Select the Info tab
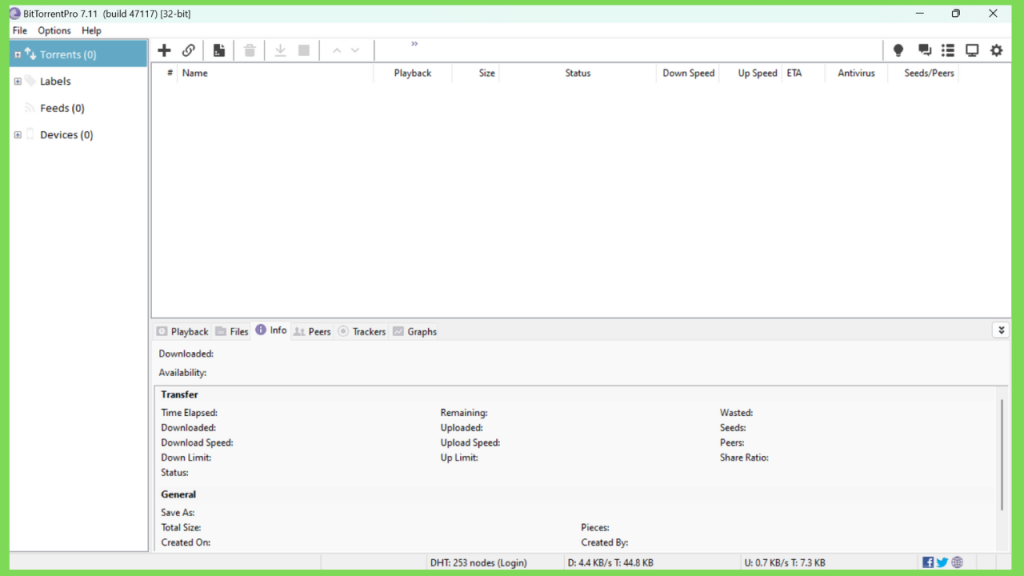Screen dimensions: 1024x576 tap(271, 330)
